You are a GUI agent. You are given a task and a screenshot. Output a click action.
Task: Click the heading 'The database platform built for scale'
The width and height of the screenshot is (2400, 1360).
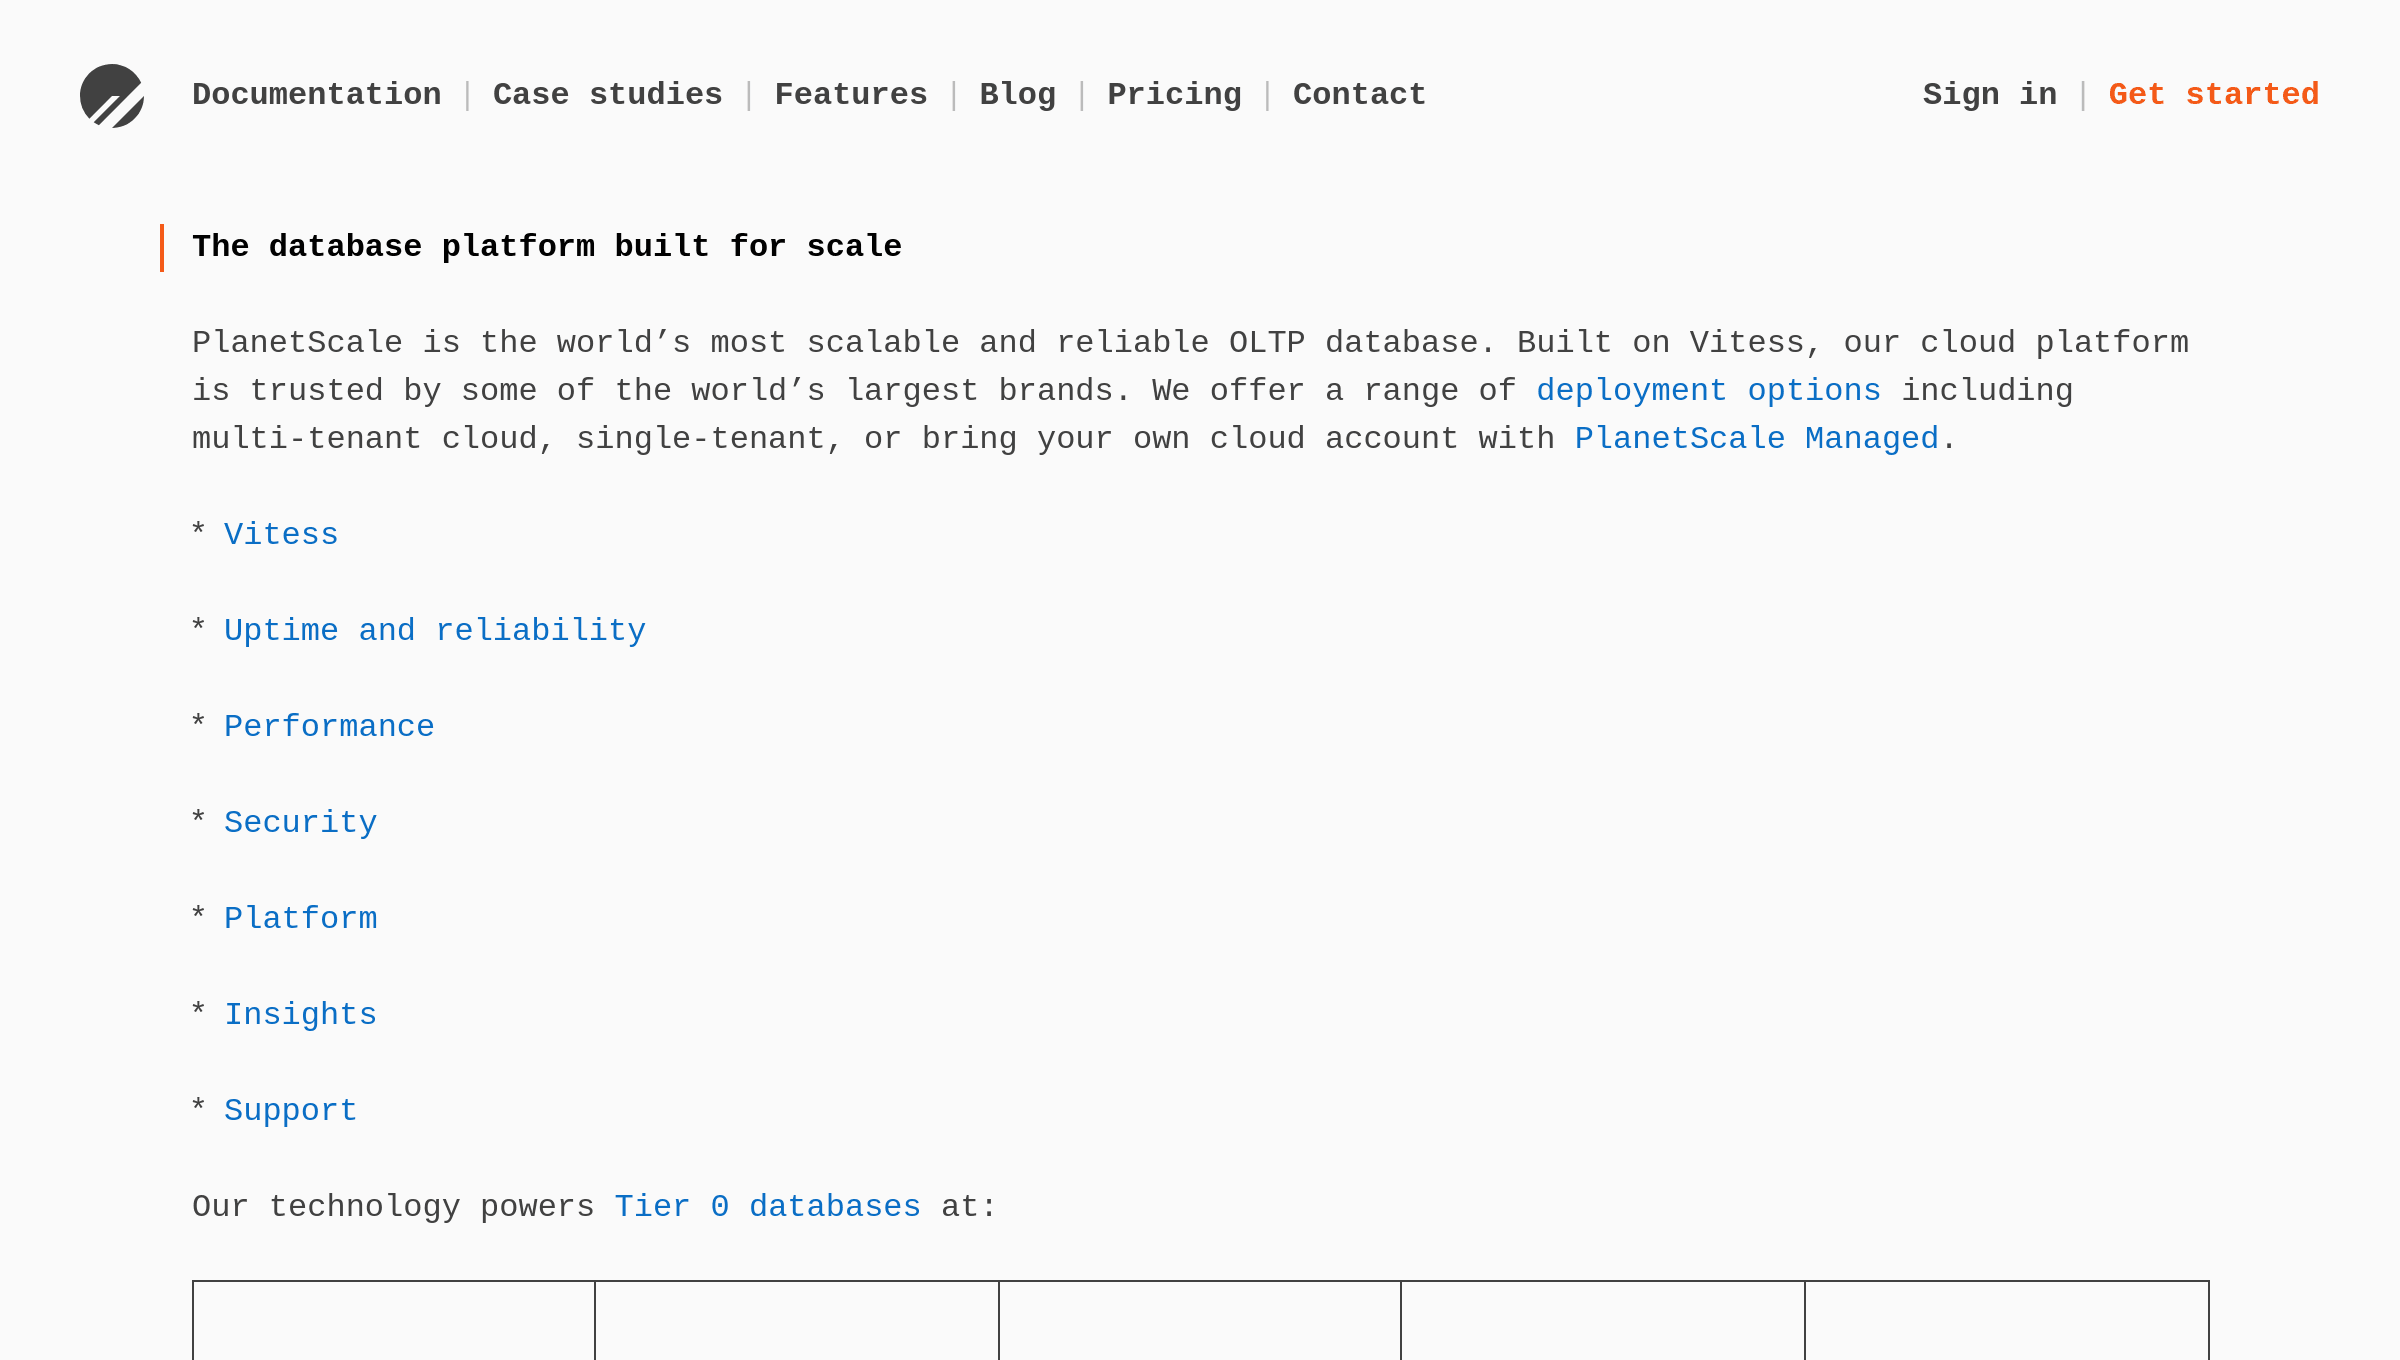(546, 246)
